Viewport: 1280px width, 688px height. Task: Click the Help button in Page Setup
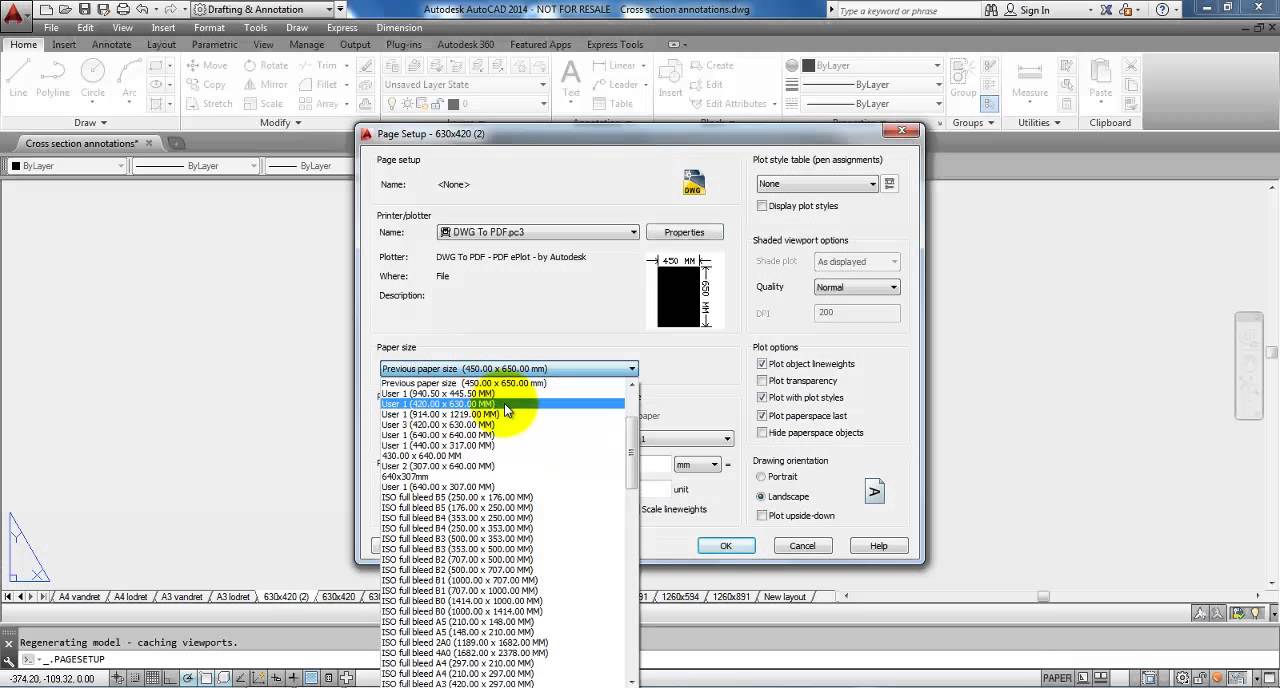pyautogui.click(x=879, y=546)
